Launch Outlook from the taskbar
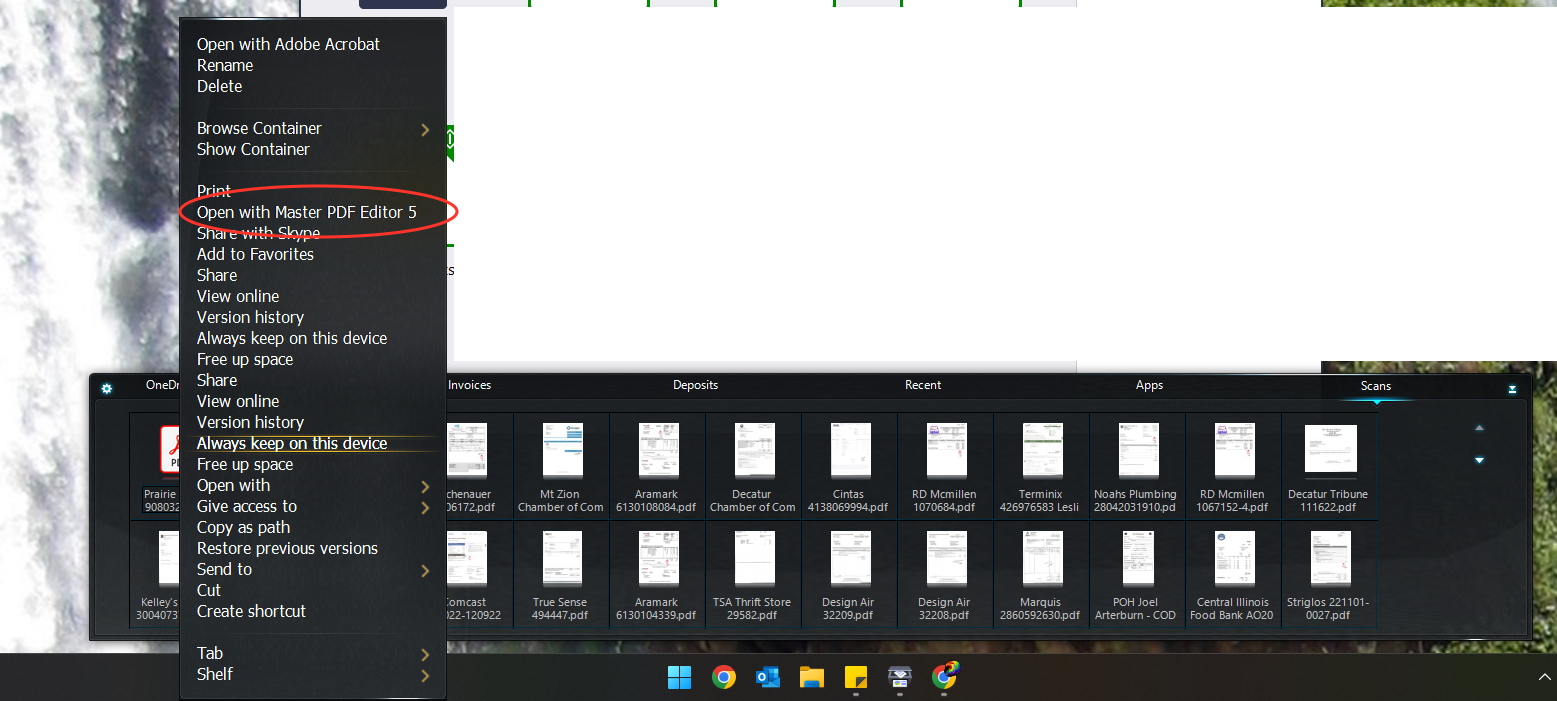1557x701 pixels. click(x=768, y=678)
